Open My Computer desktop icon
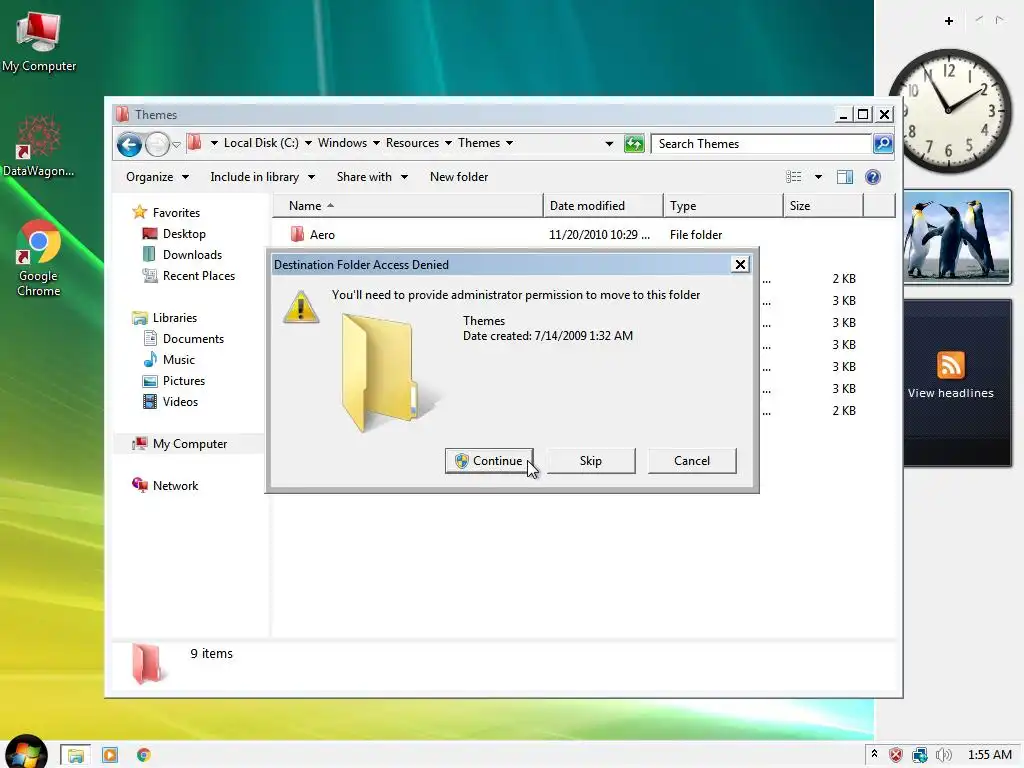The height and width of the screenshot is (768, 1024). click(x=39, y=42)
